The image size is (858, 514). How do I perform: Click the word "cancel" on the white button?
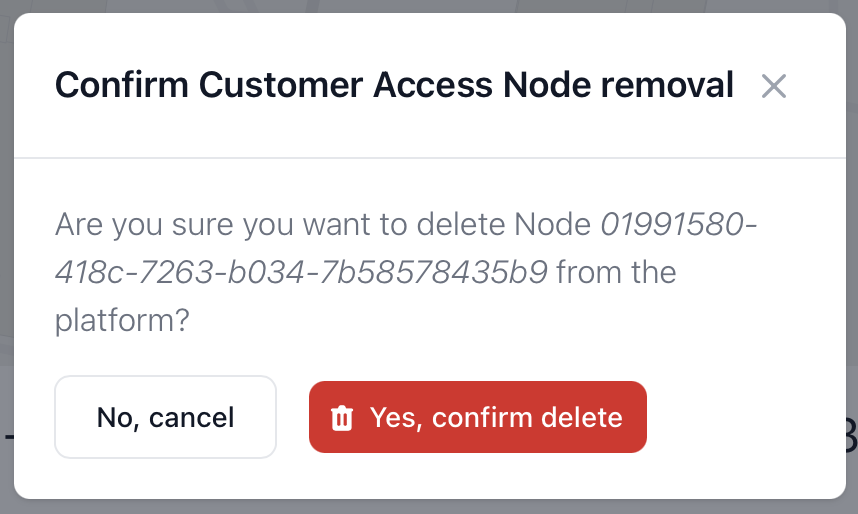click(x=192, y=417)
